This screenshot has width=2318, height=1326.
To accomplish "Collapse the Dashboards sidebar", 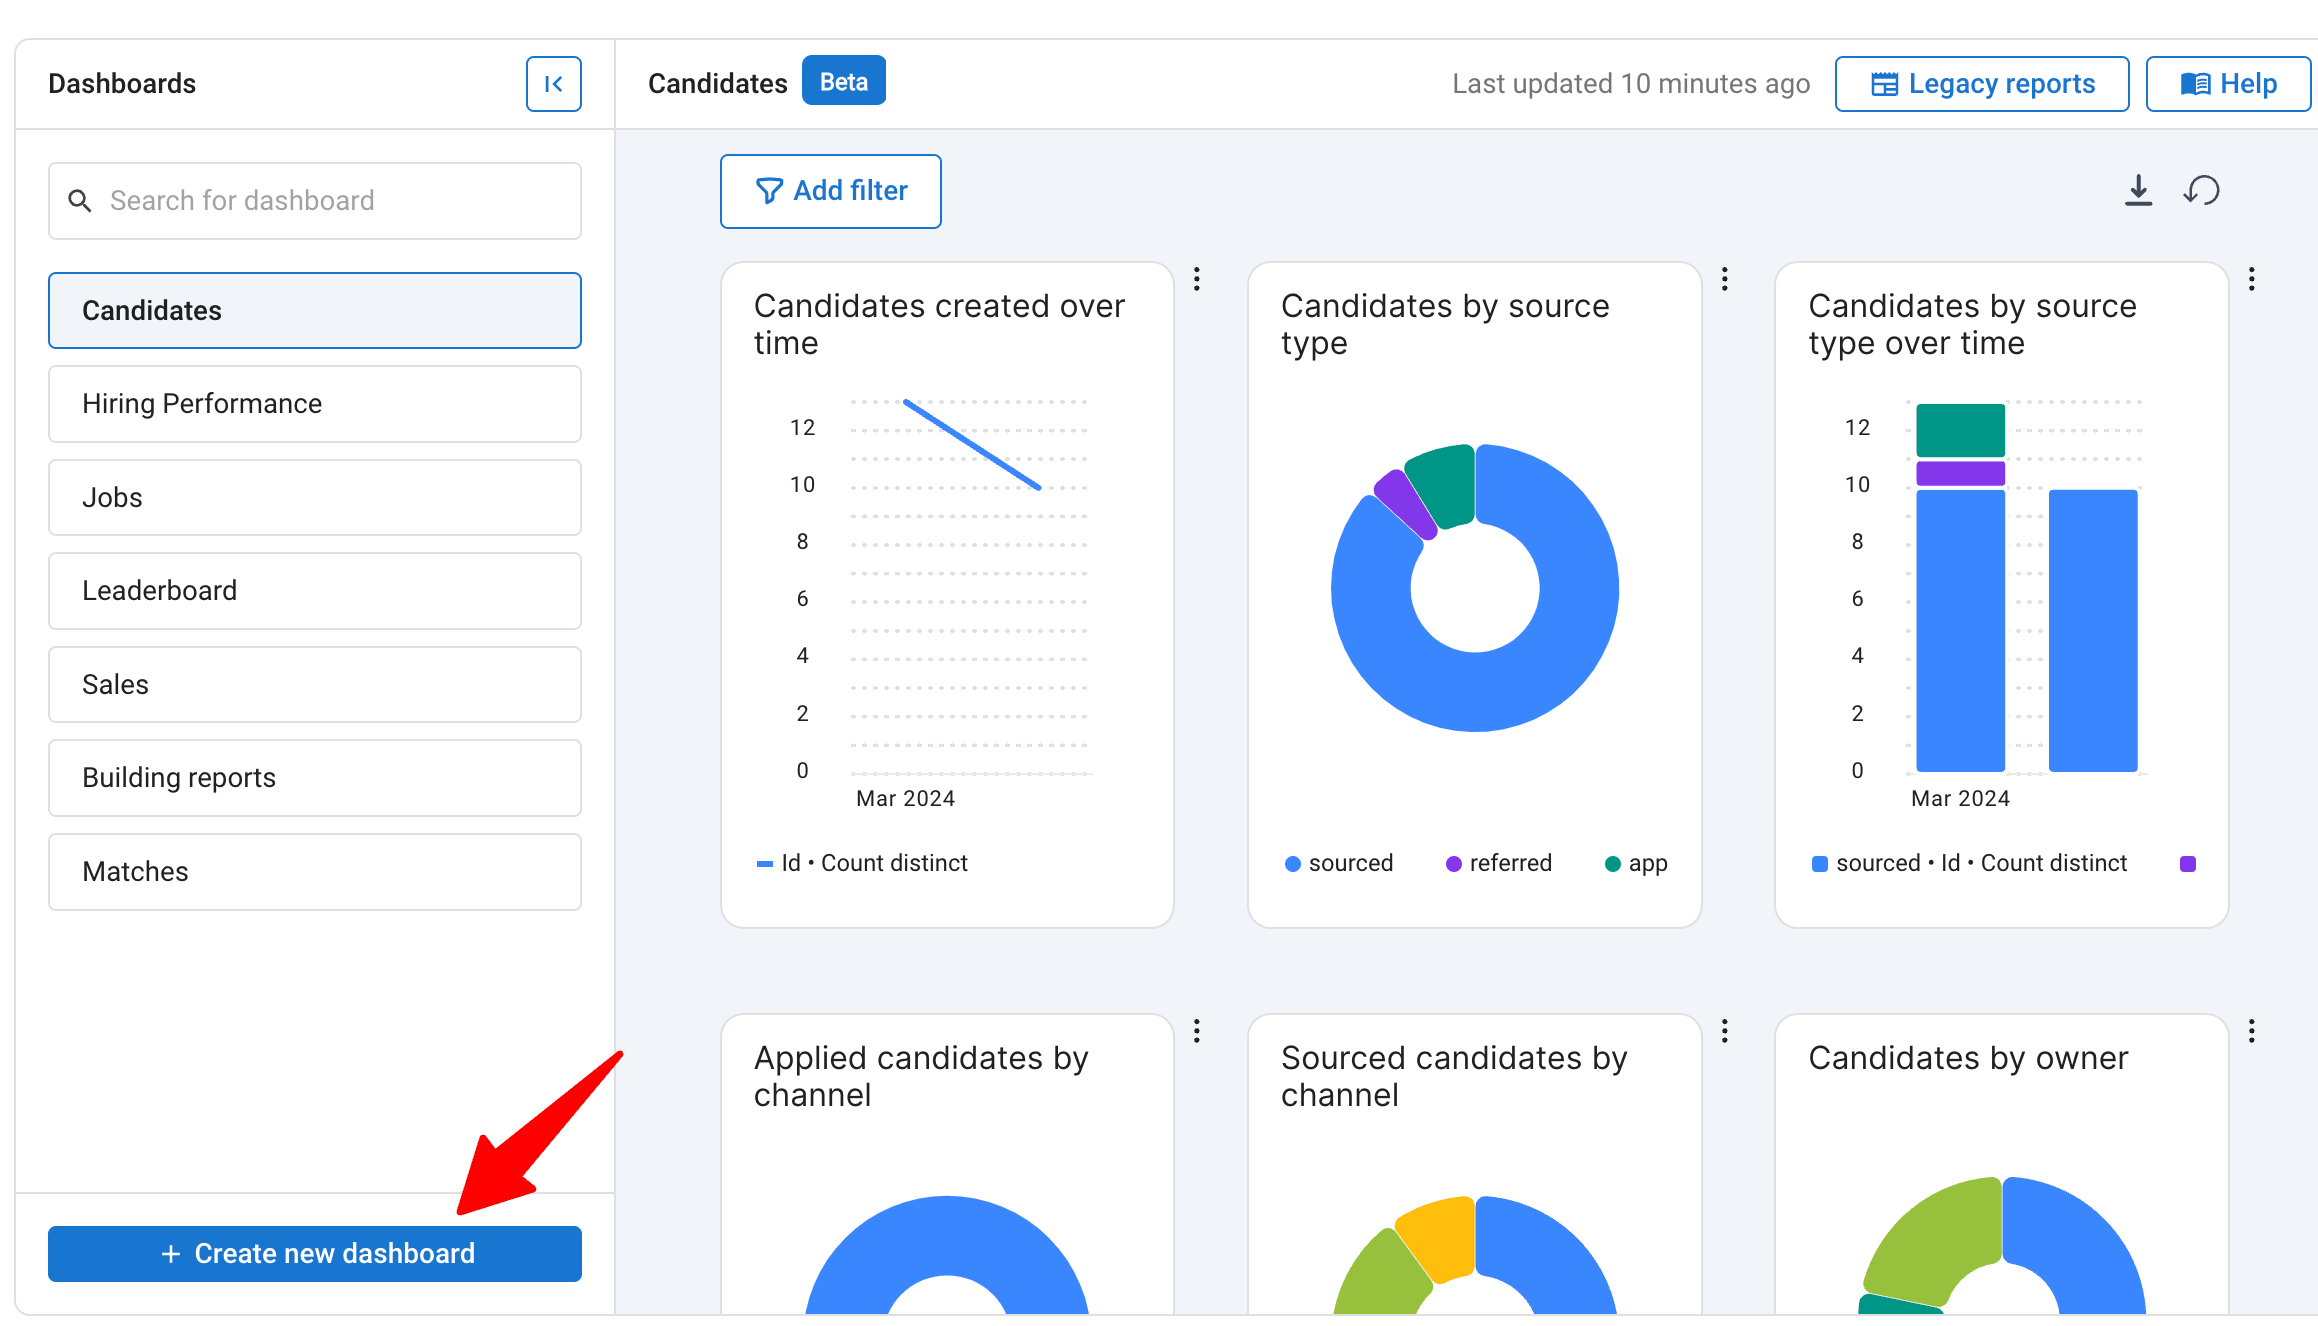I will (553, 84).
